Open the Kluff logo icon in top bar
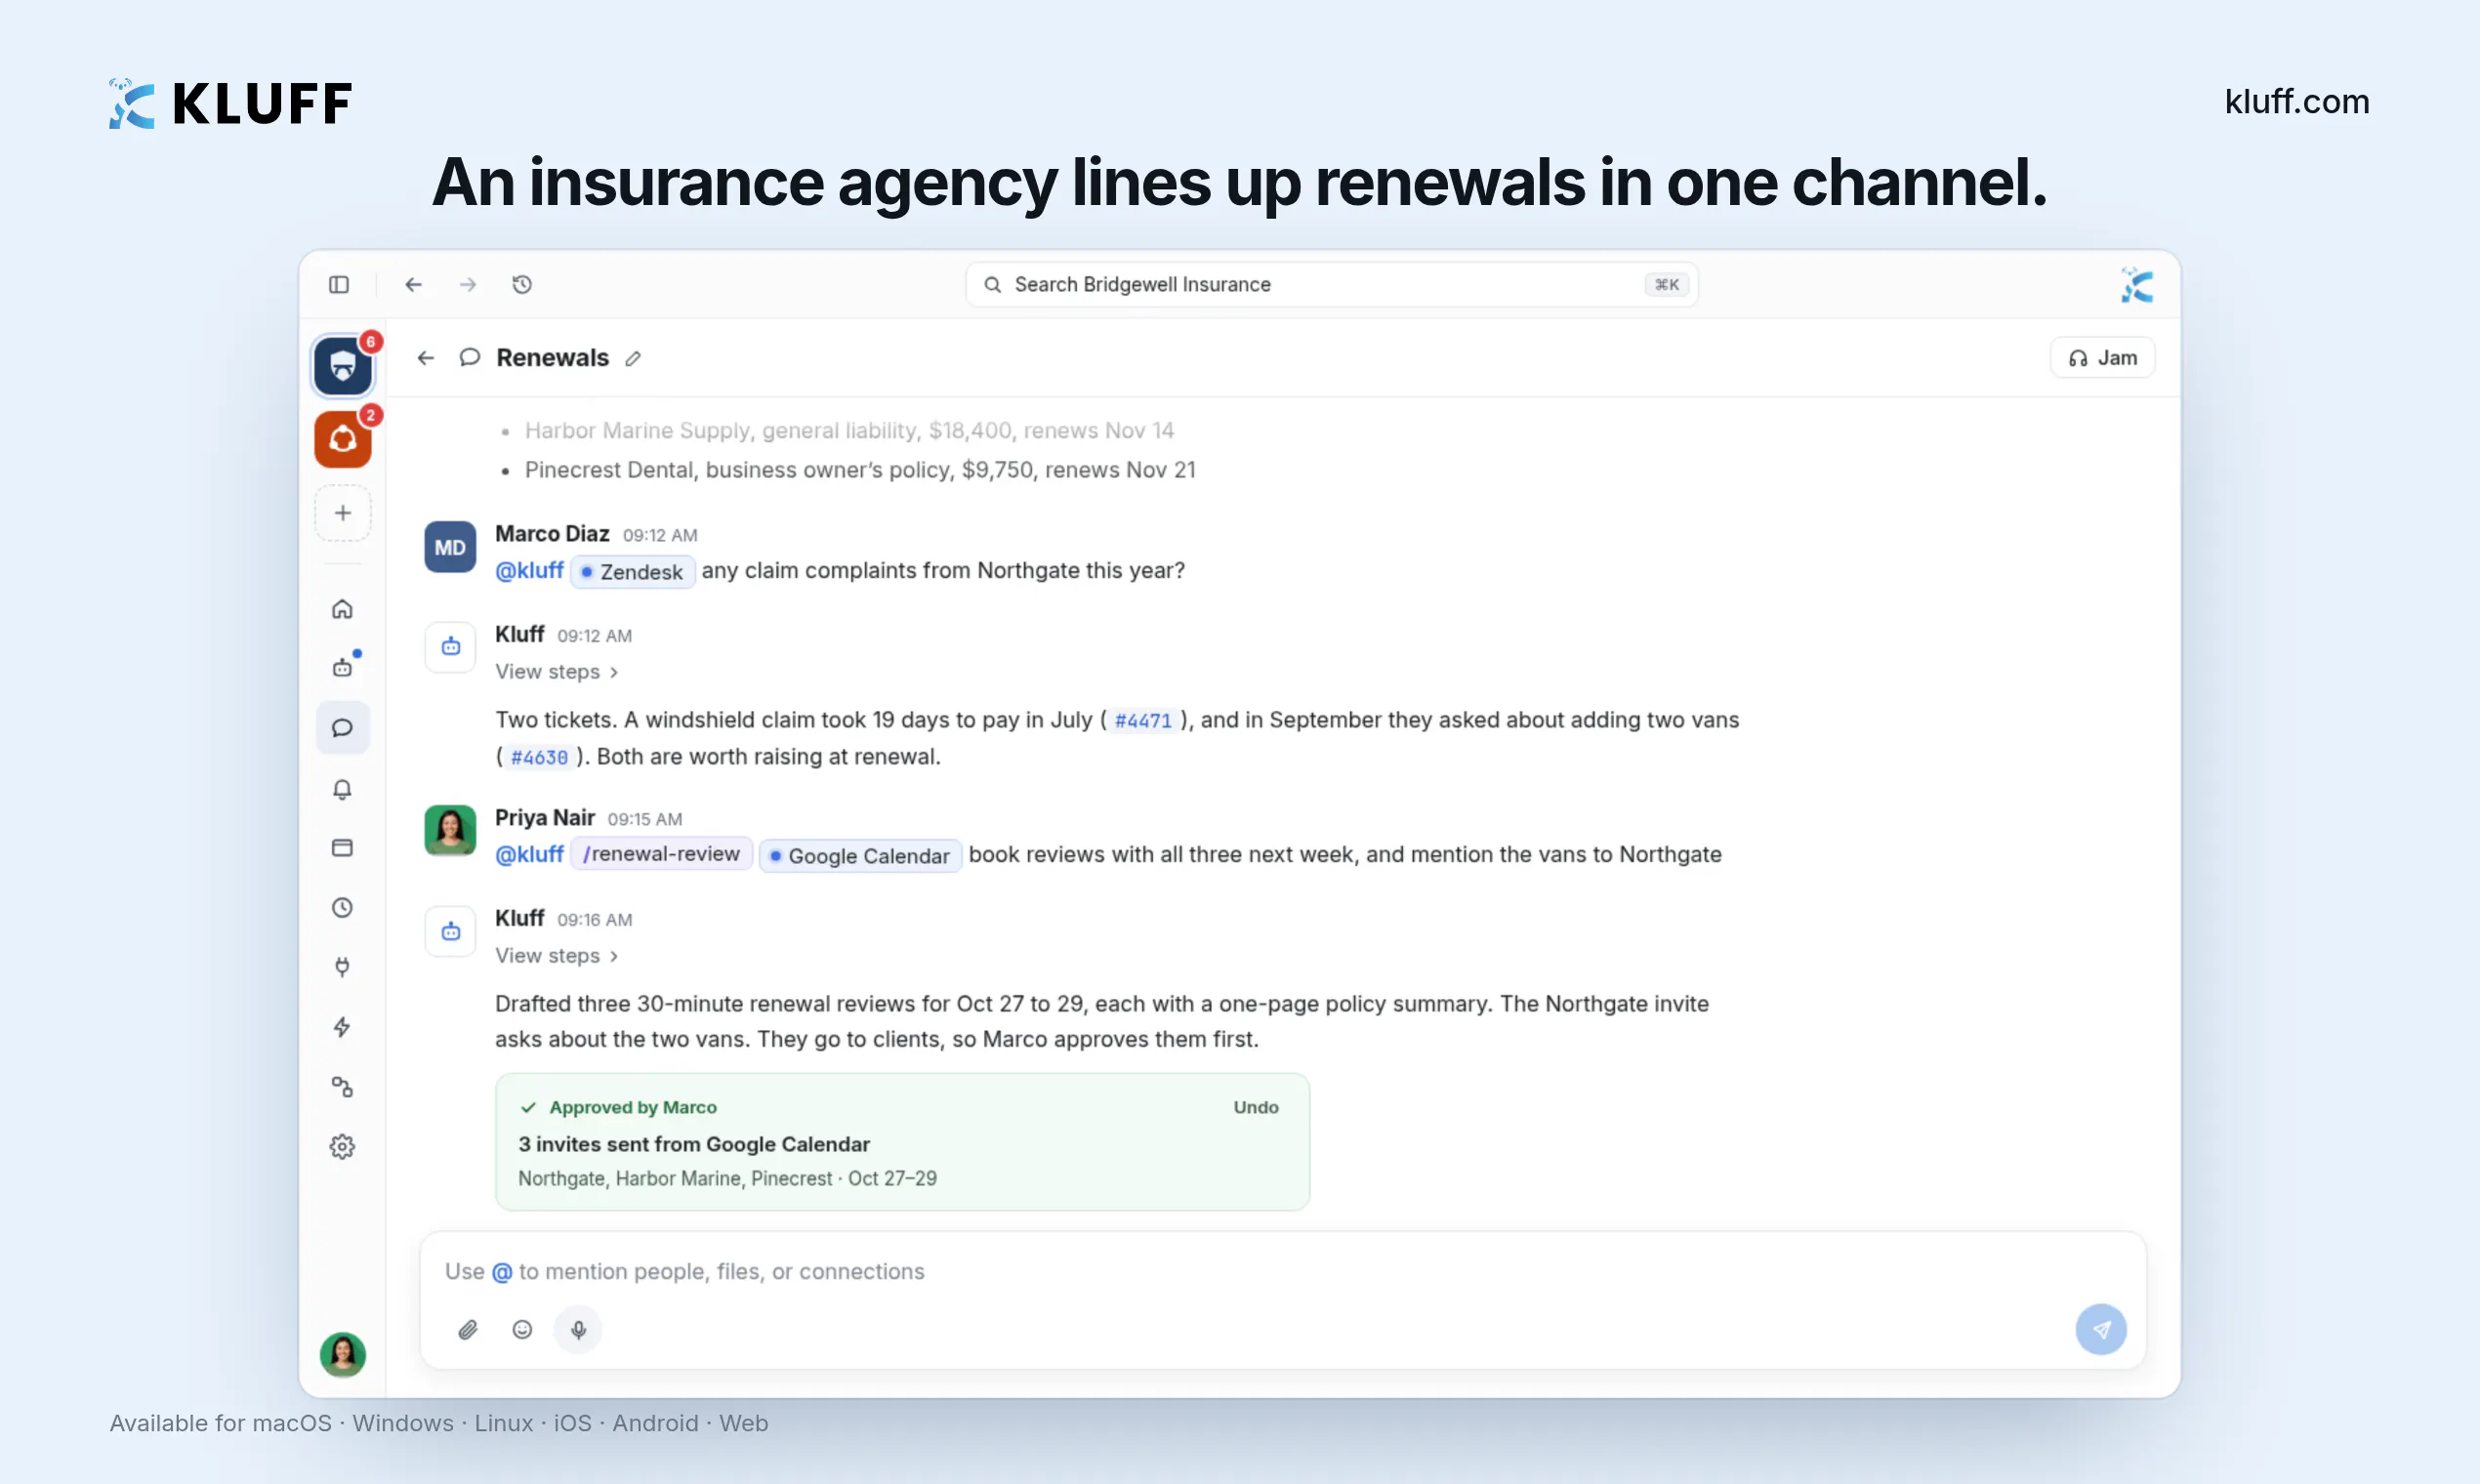The width and height of the screenshot is (2480, 1484). tap(2137, 285)
